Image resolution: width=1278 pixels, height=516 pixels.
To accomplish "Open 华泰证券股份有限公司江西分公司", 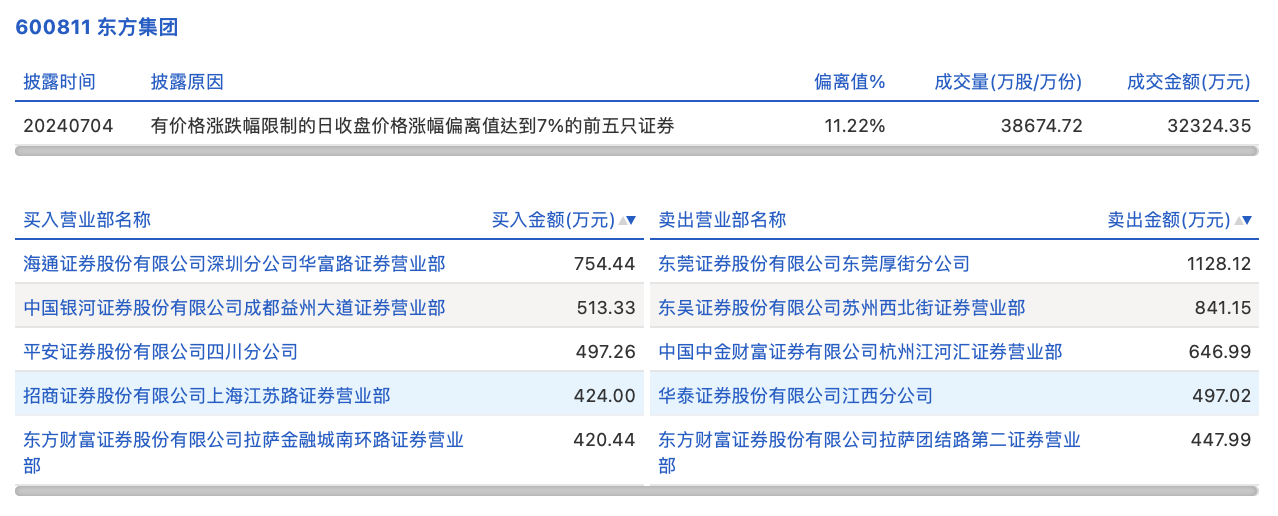I will coord(796,396).
